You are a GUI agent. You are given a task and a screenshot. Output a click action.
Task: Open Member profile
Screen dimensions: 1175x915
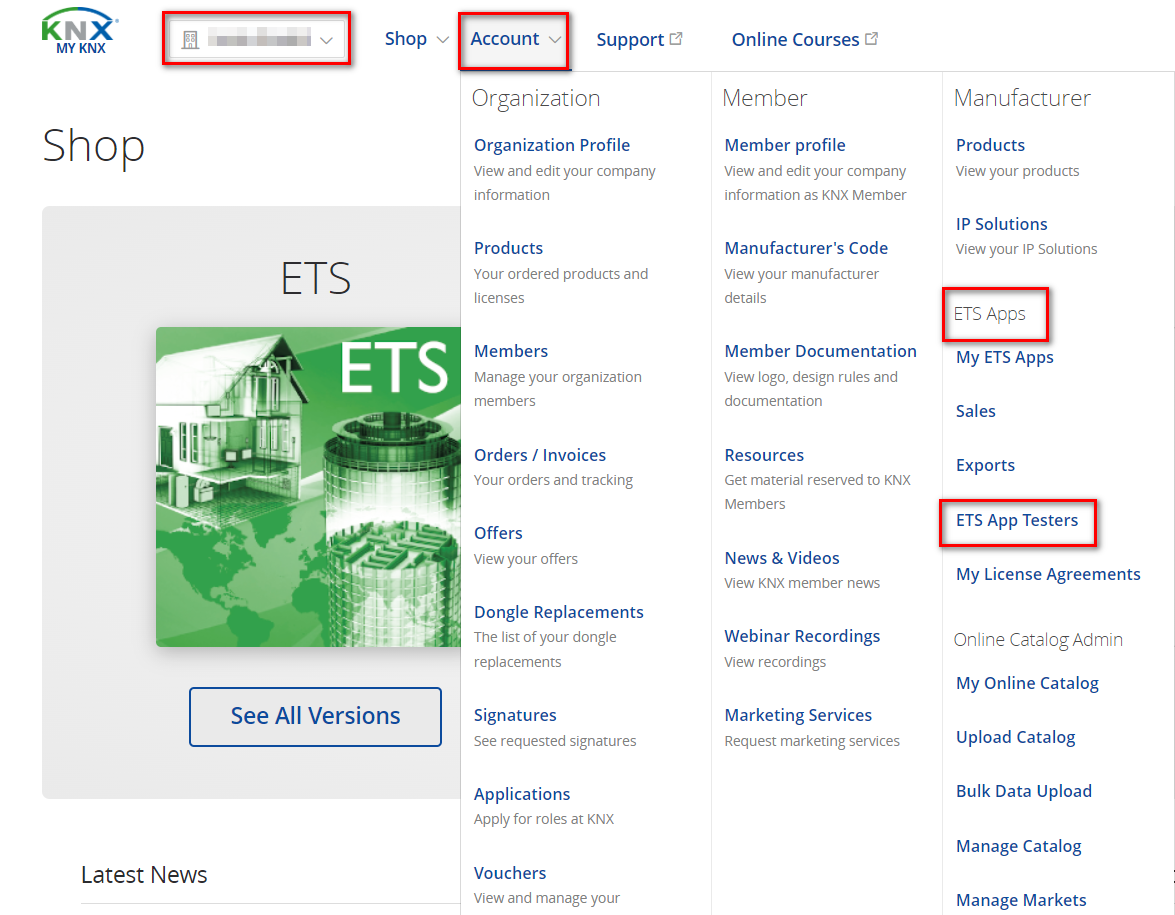(785, 145)
